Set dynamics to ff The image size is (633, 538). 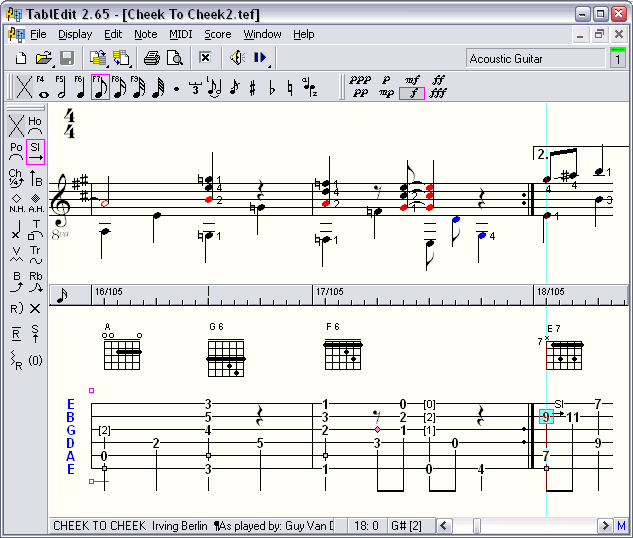pos(438,80)
